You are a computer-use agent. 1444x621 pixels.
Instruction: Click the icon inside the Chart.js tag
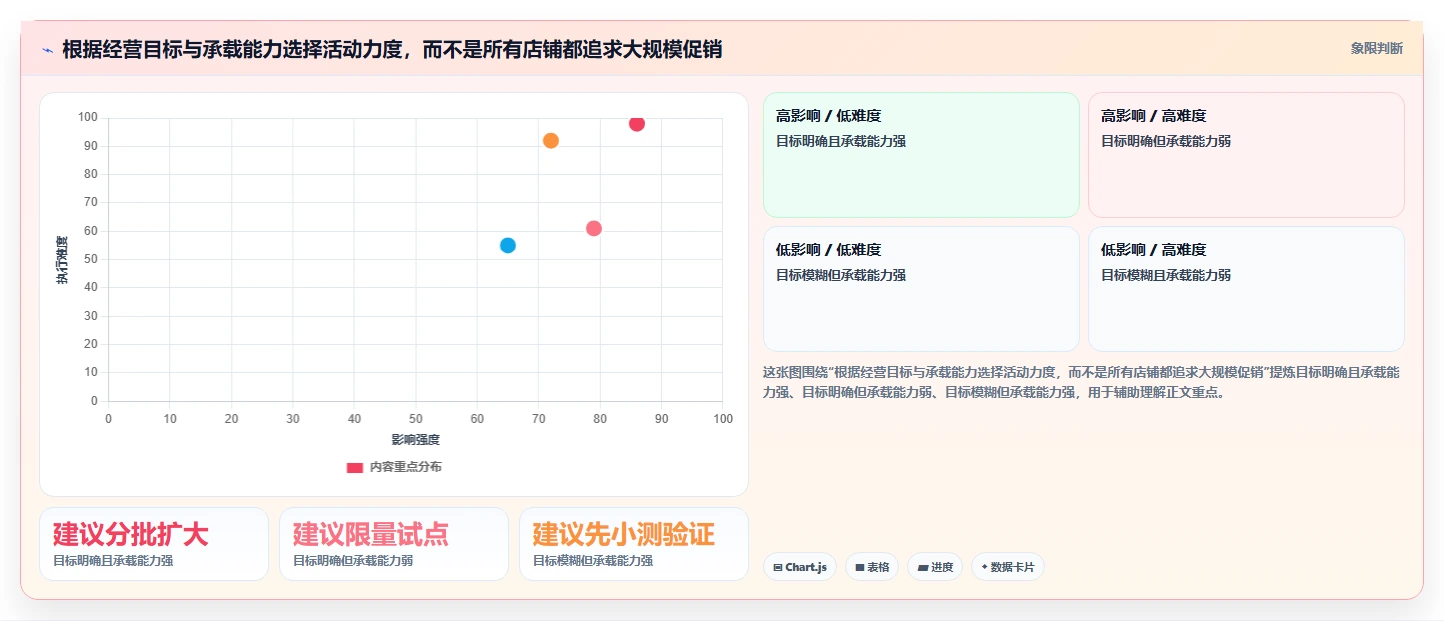778,567
